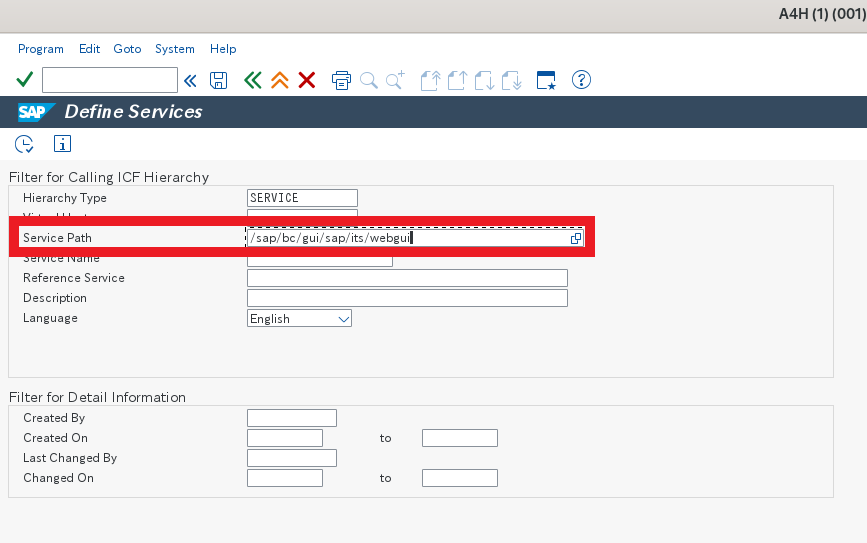Confirm with the green checkmark Enter icon

click(x=24, y=80)
